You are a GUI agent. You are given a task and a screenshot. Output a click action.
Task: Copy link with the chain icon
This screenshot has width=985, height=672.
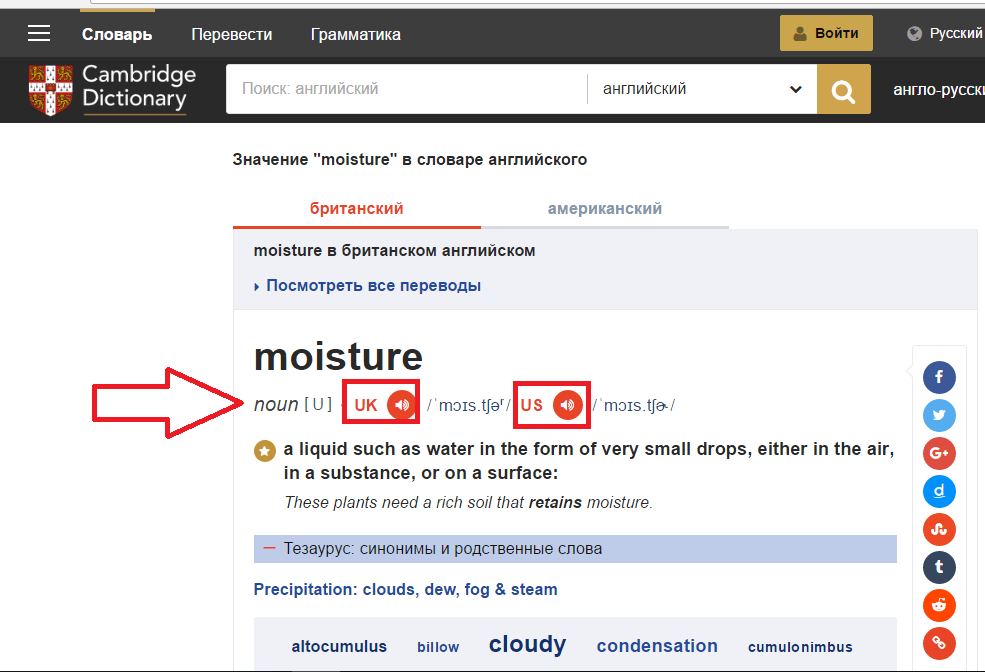tap(939, 643)
